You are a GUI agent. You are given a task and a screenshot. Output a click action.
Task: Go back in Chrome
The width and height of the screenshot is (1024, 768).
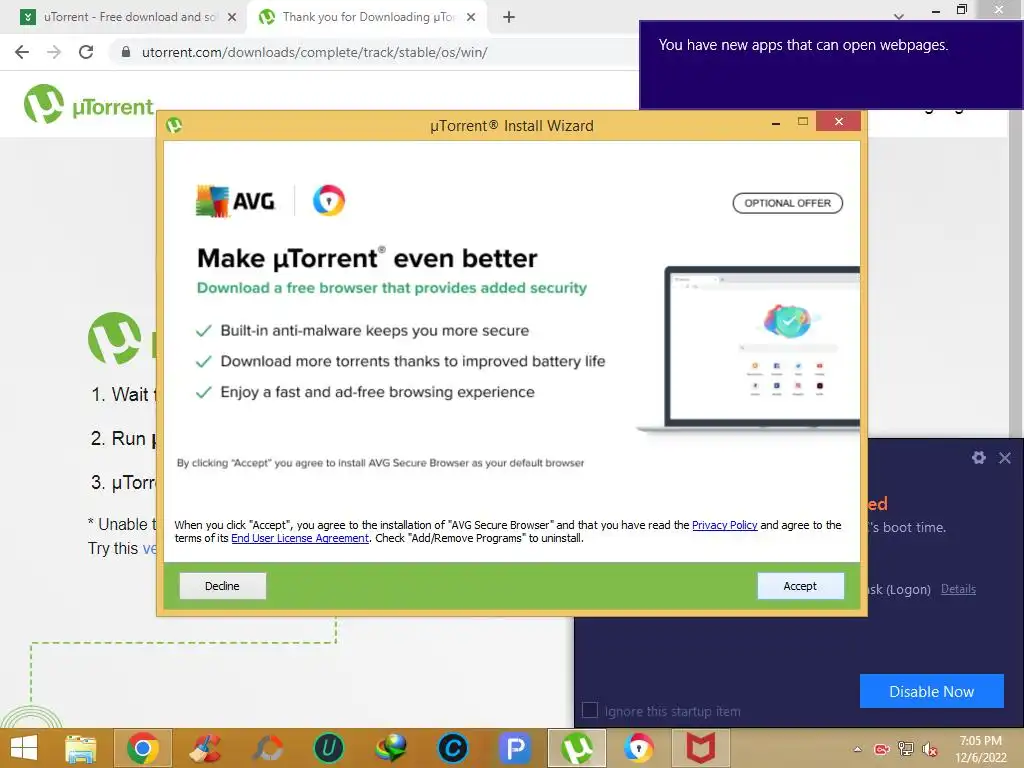tap(22, 52)
